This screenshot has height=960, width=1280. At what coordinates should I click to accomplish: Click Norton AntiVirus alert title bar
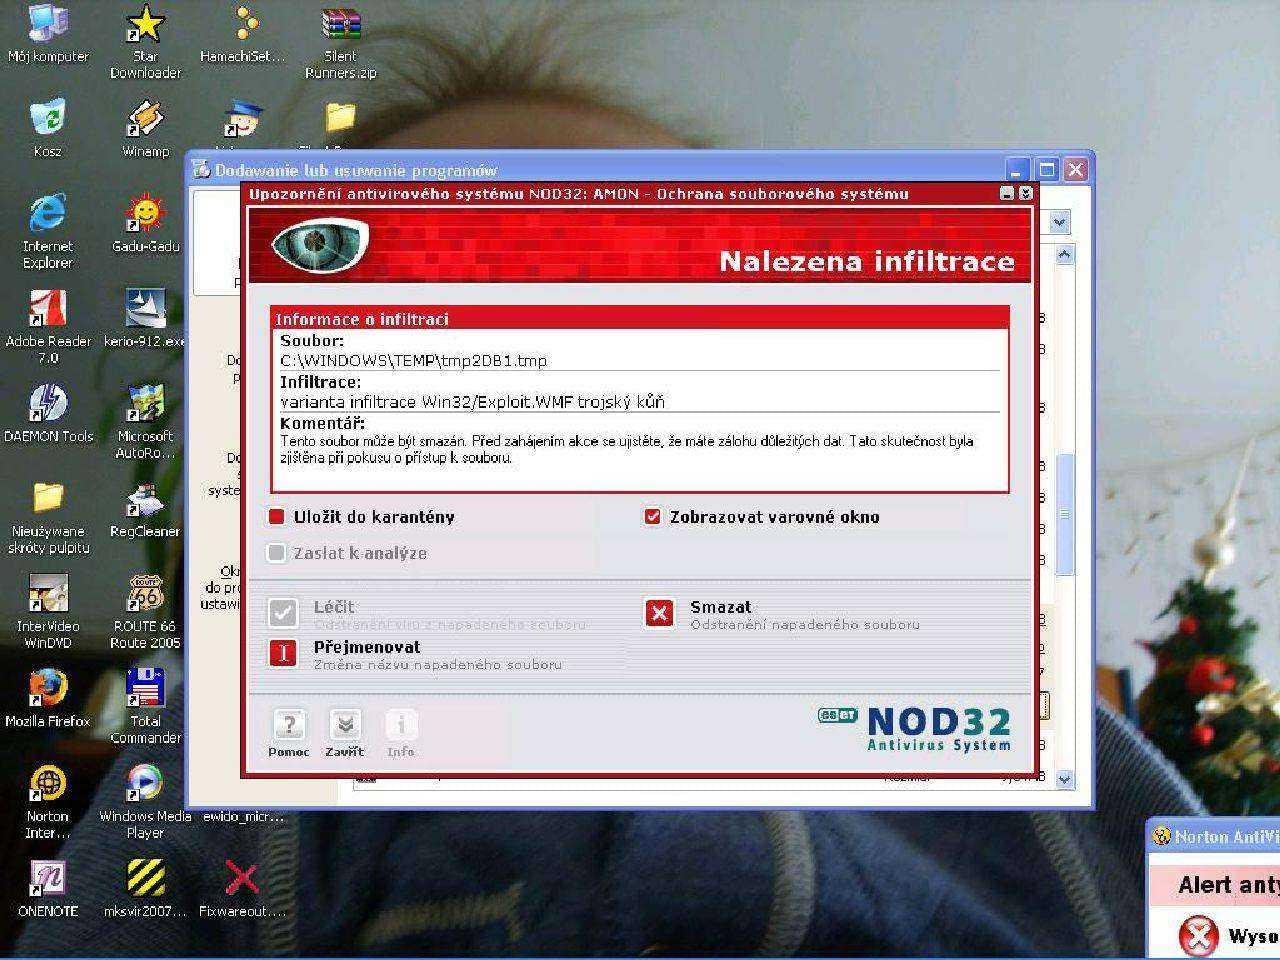(x=1214, y=836)
